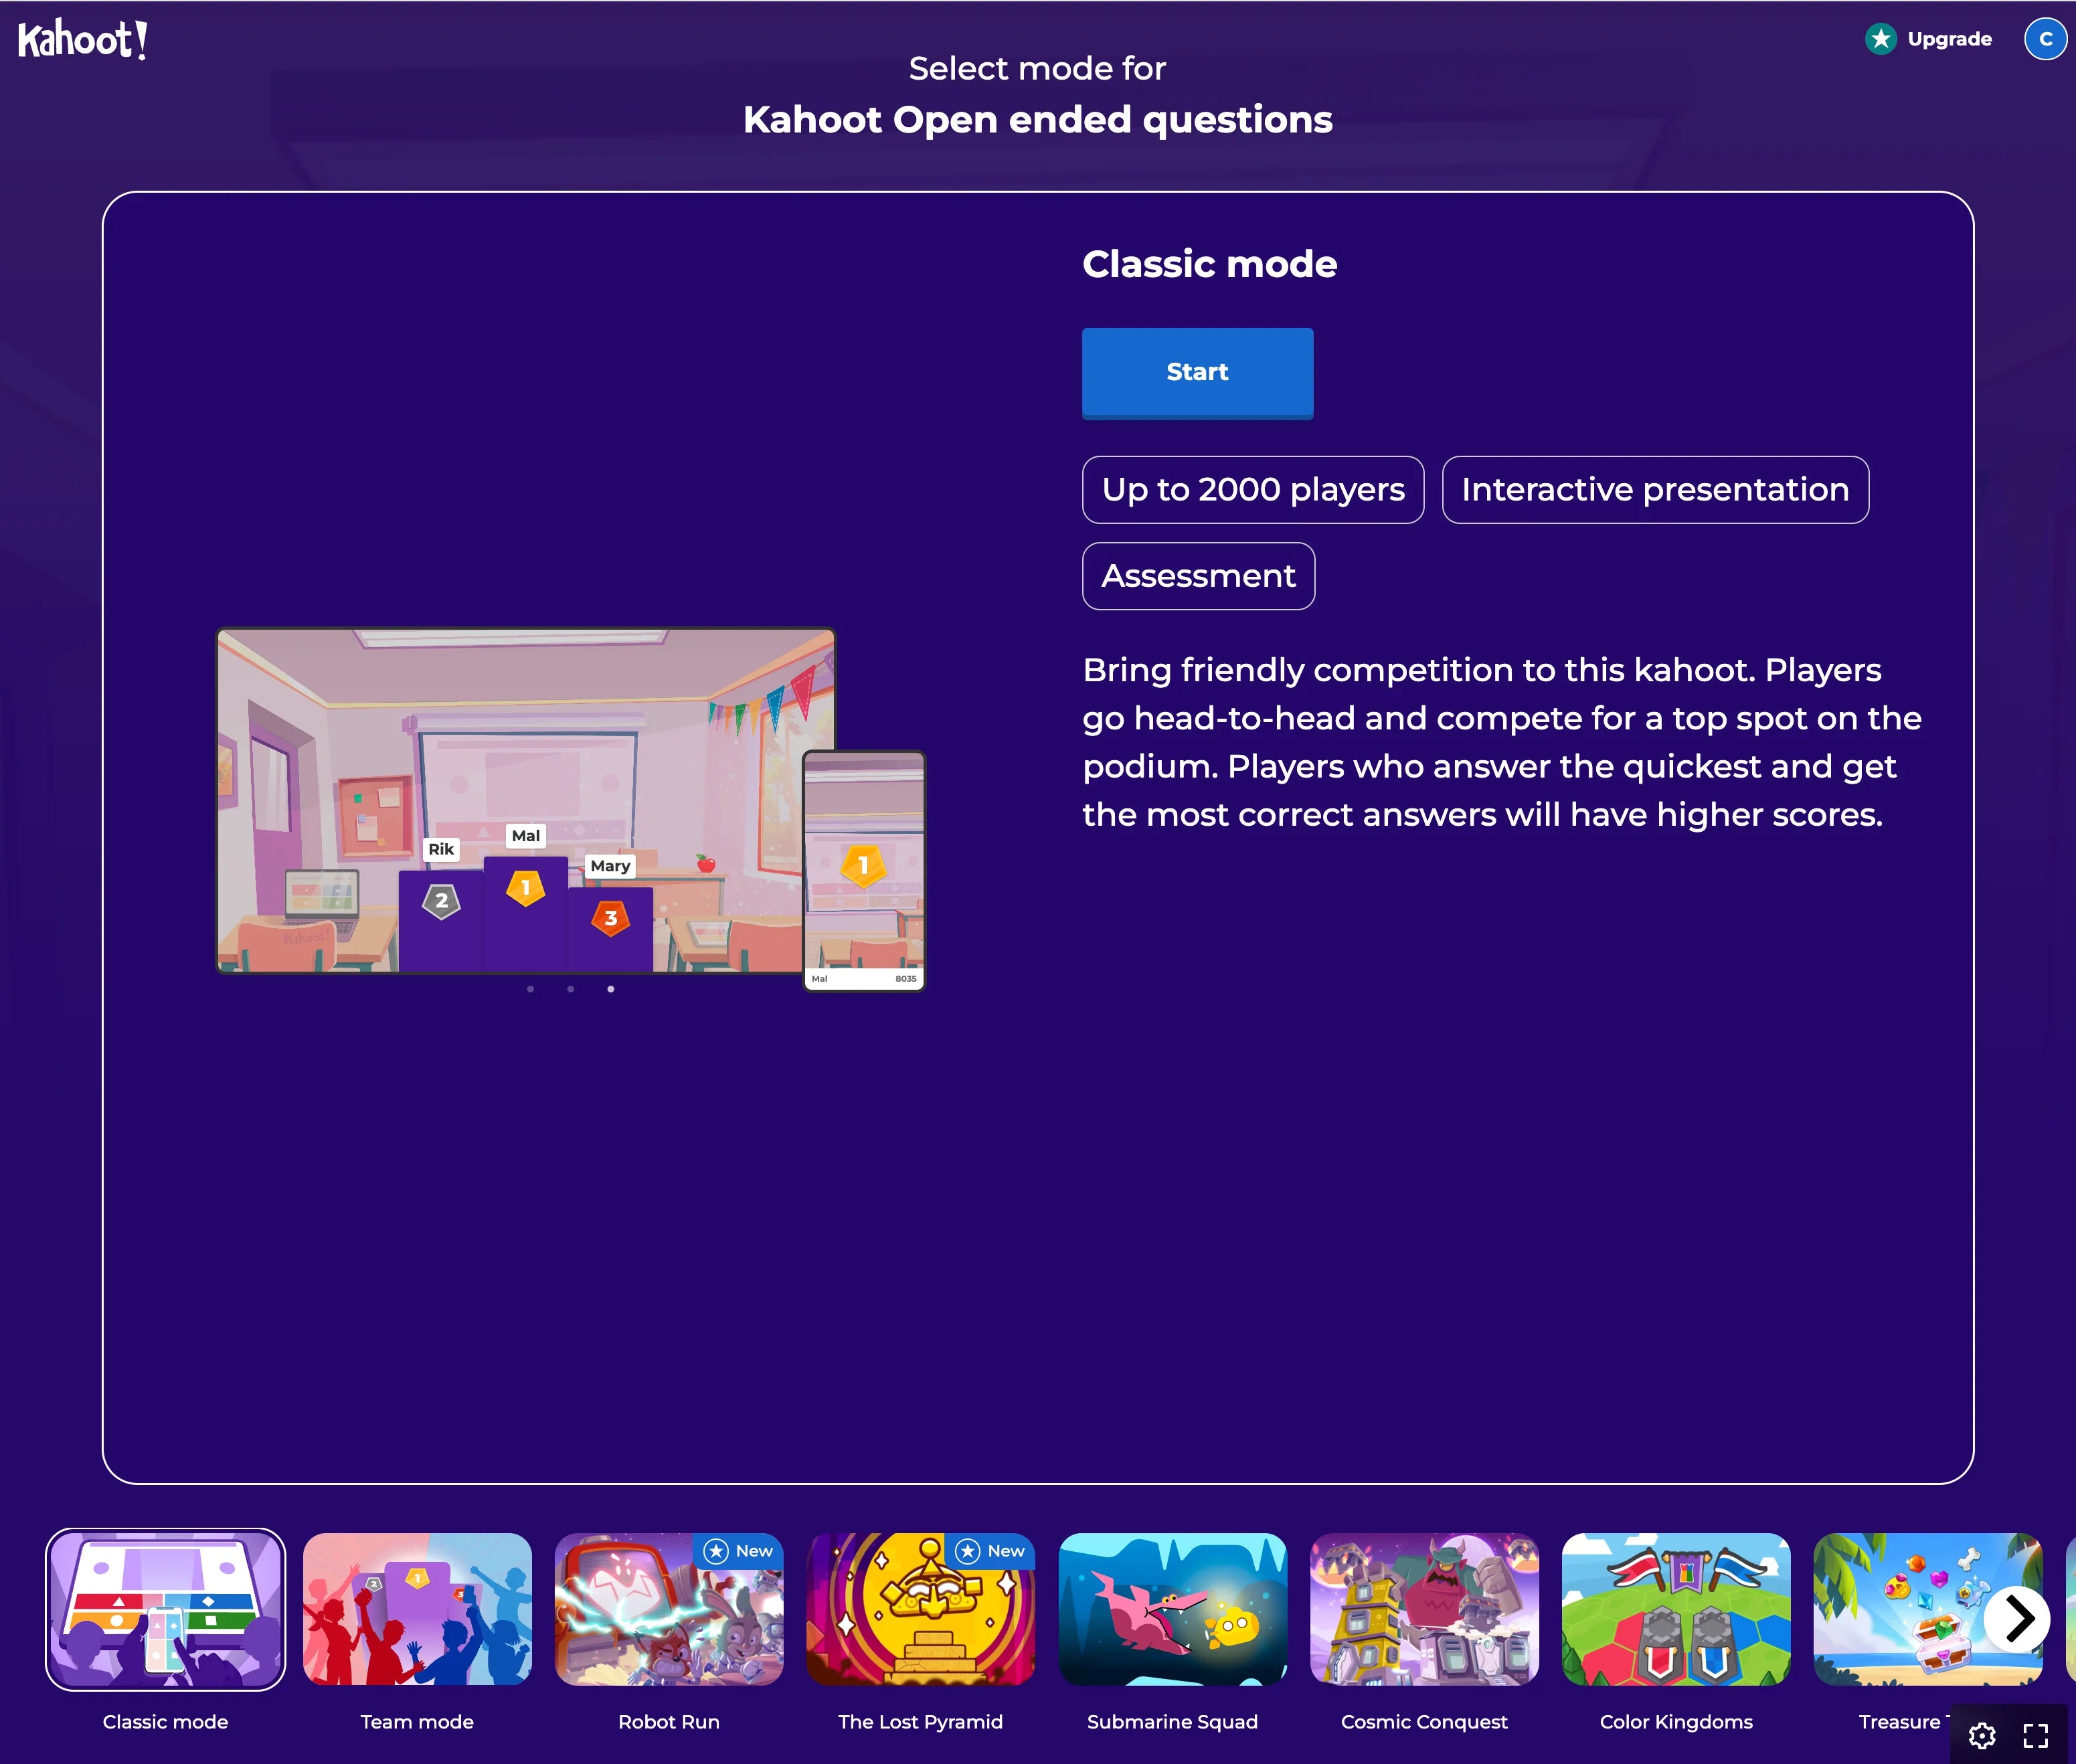Go to second carousel slide dot
Viewport: 2076px width, 1764px height.
(x=570, y=989)
